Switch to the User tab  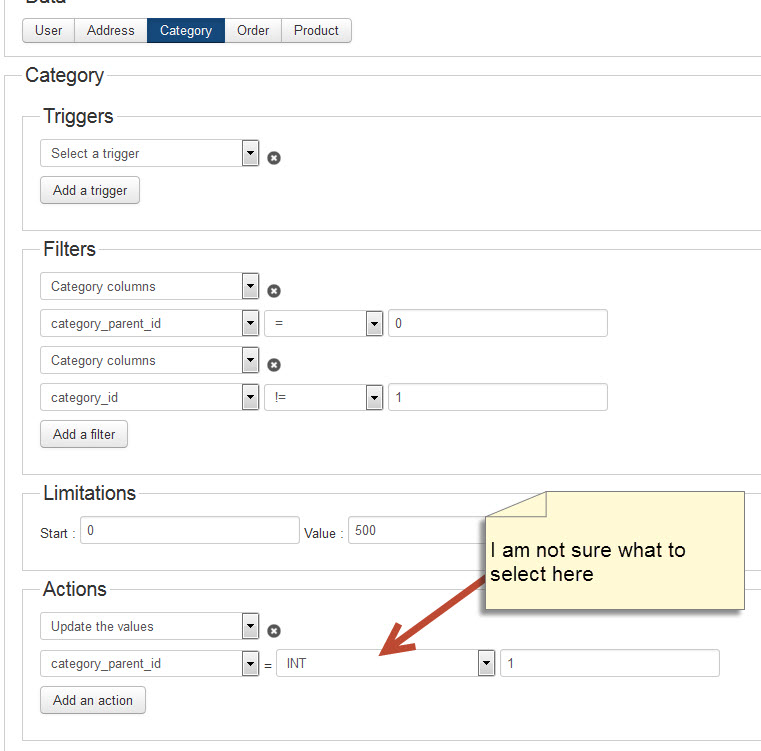48,31
